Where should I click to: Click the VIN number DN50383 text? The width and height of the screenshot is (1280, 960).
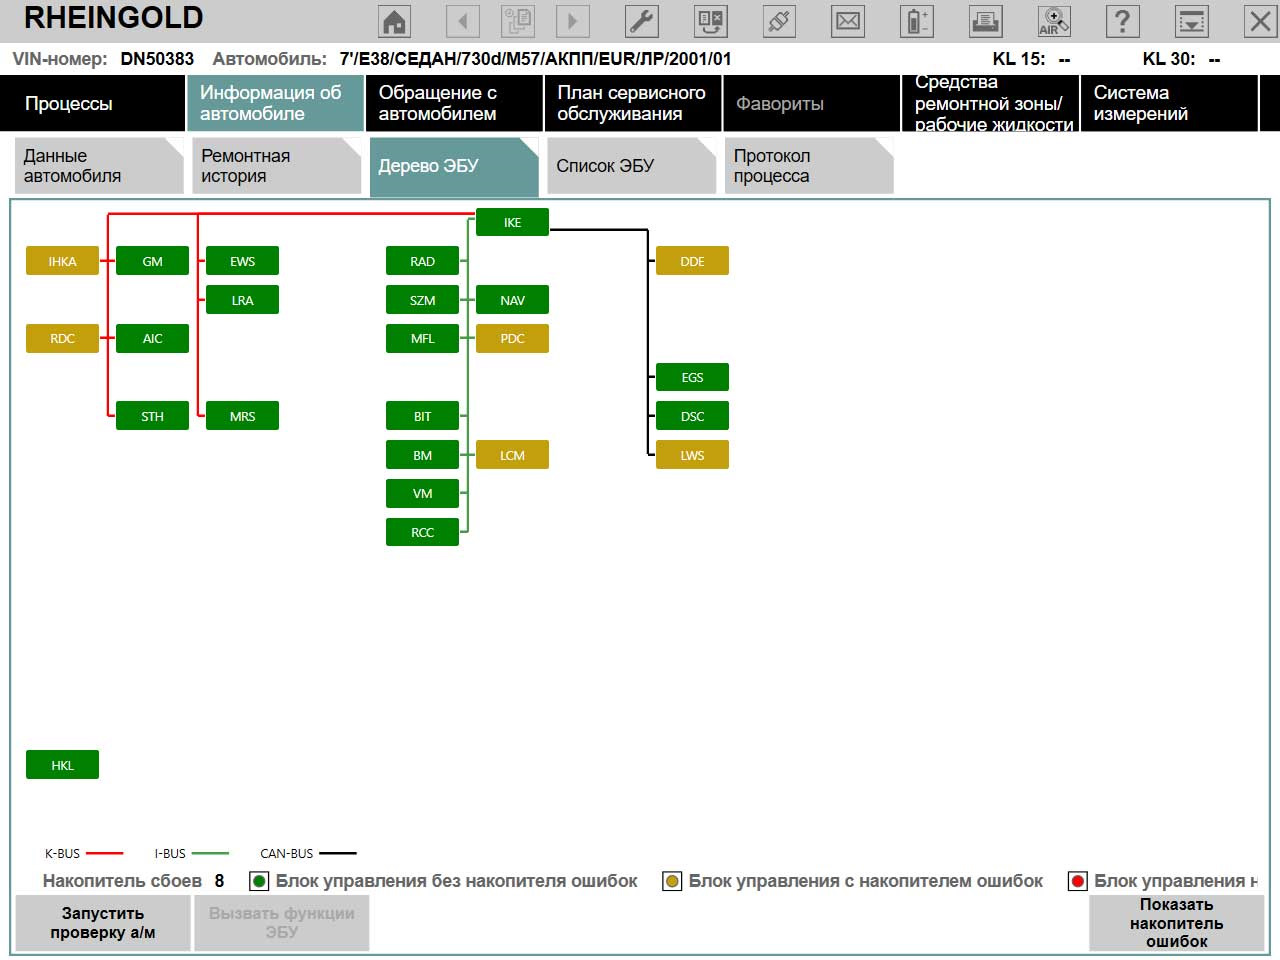[x=157, y=59]
